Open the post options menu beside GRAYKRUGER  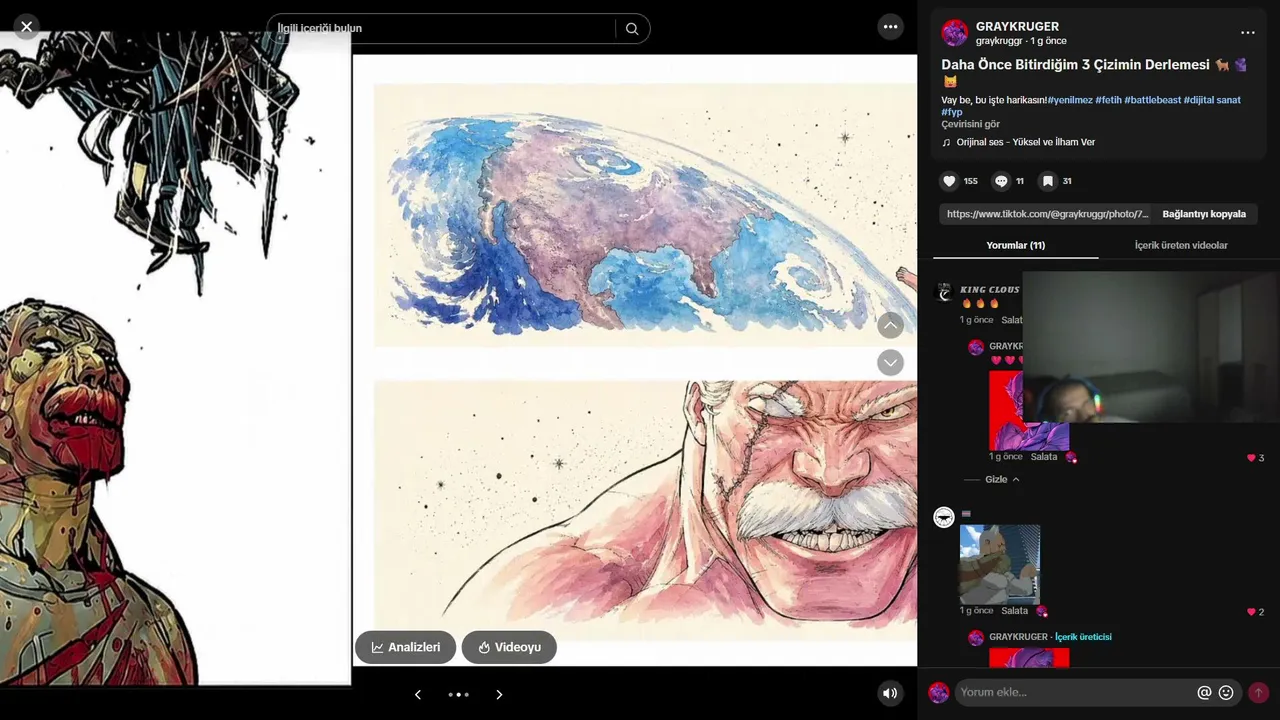pyautogui.click(x=1247, y=32)
